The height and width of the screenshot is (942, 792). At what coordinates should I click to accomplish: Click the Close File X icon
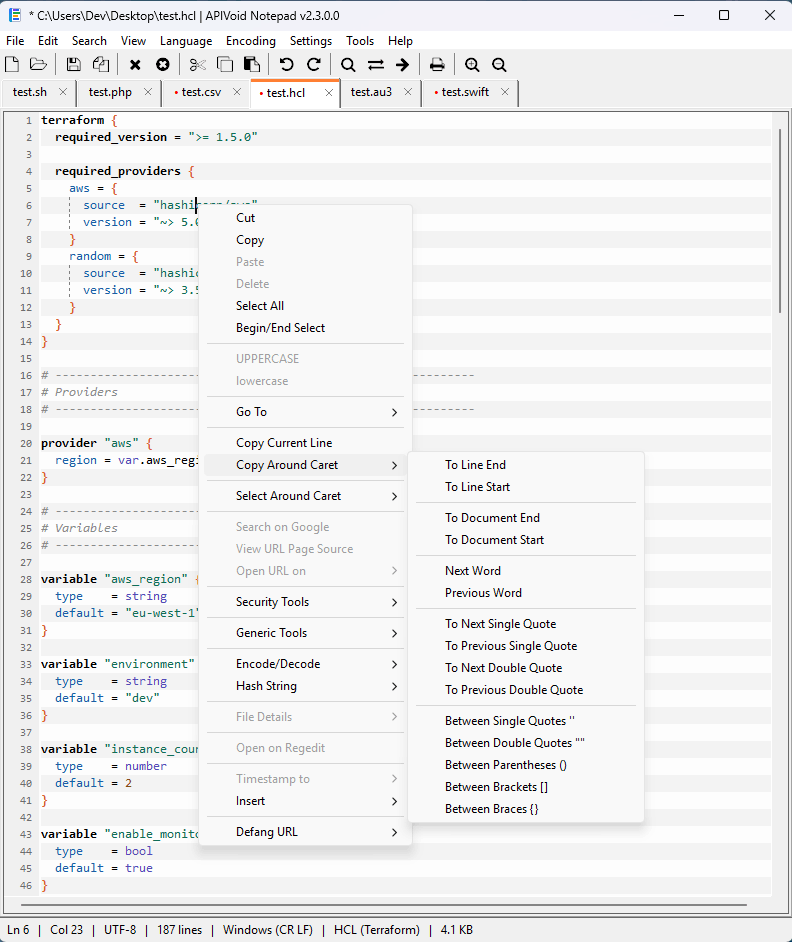click(x=135, y=64)
